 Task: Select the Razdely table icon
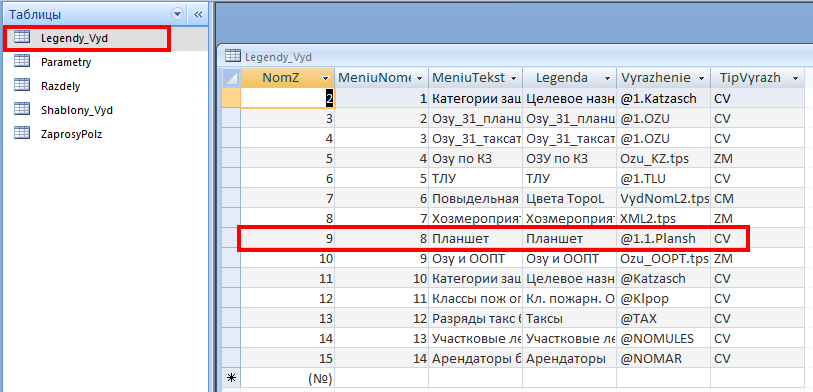[x=22, y=85]
